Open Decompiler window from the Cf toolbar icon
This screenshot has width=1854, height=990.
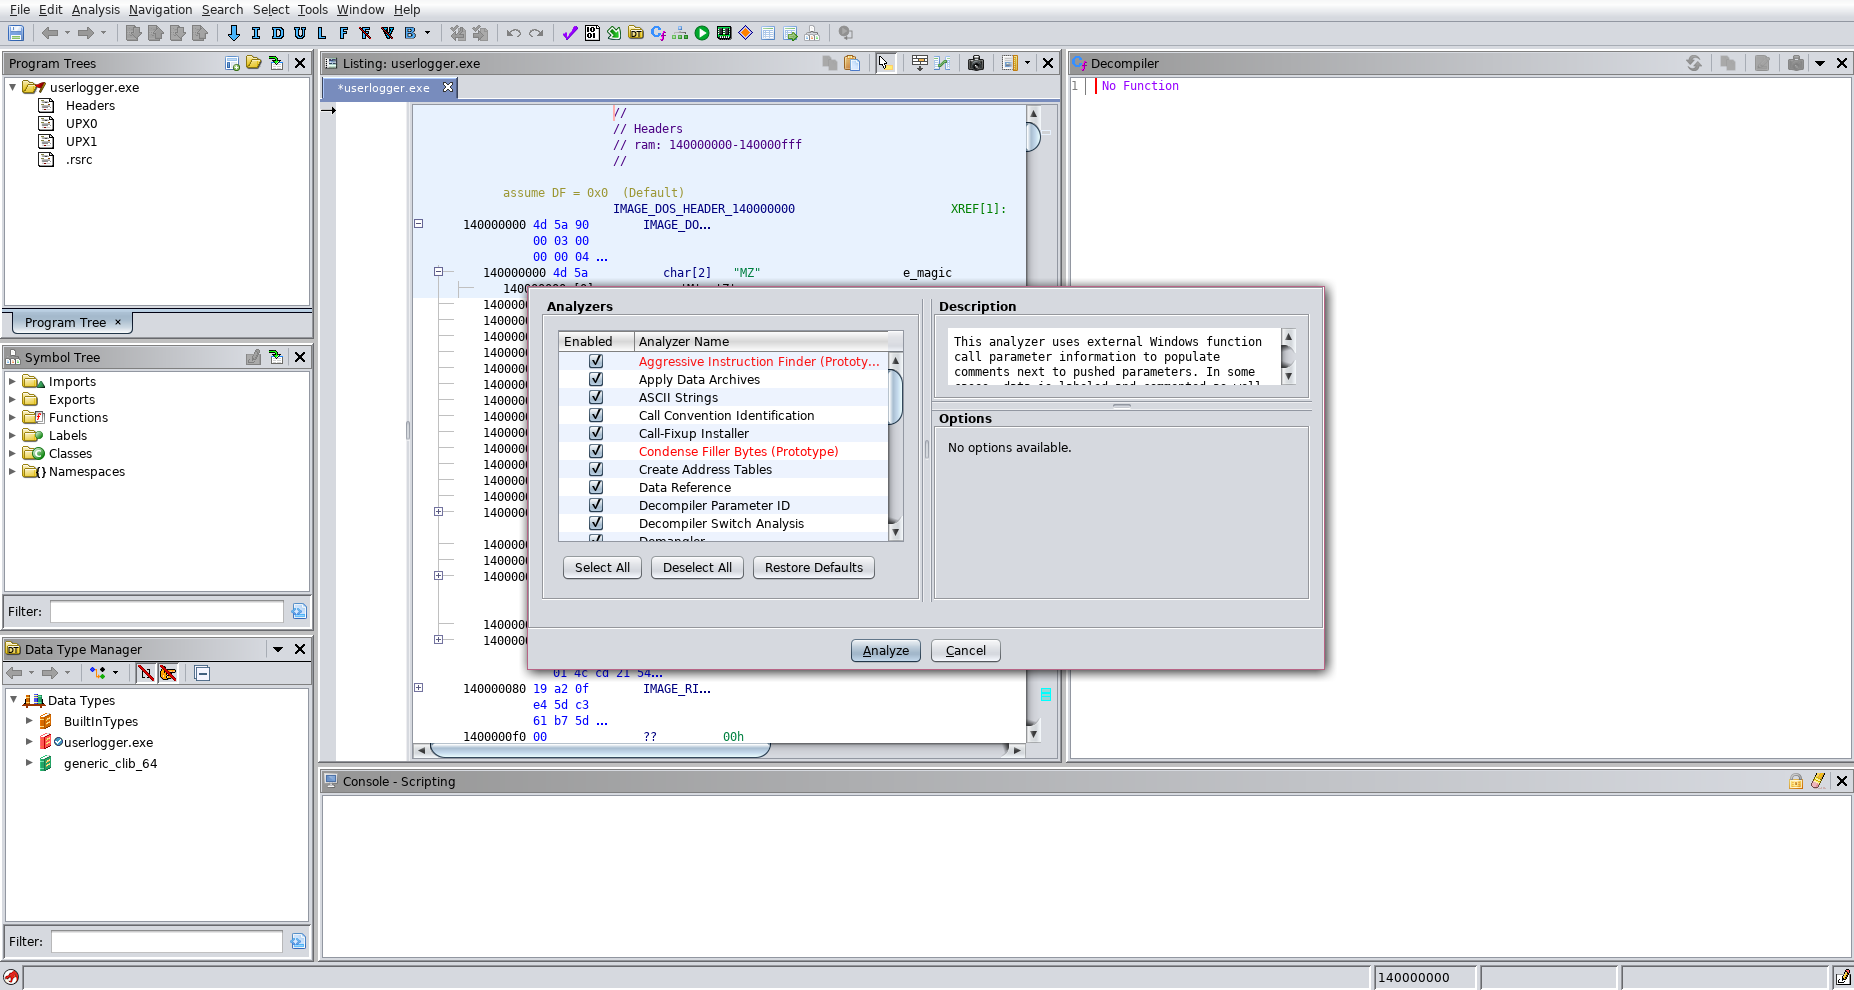click(658, 33)
